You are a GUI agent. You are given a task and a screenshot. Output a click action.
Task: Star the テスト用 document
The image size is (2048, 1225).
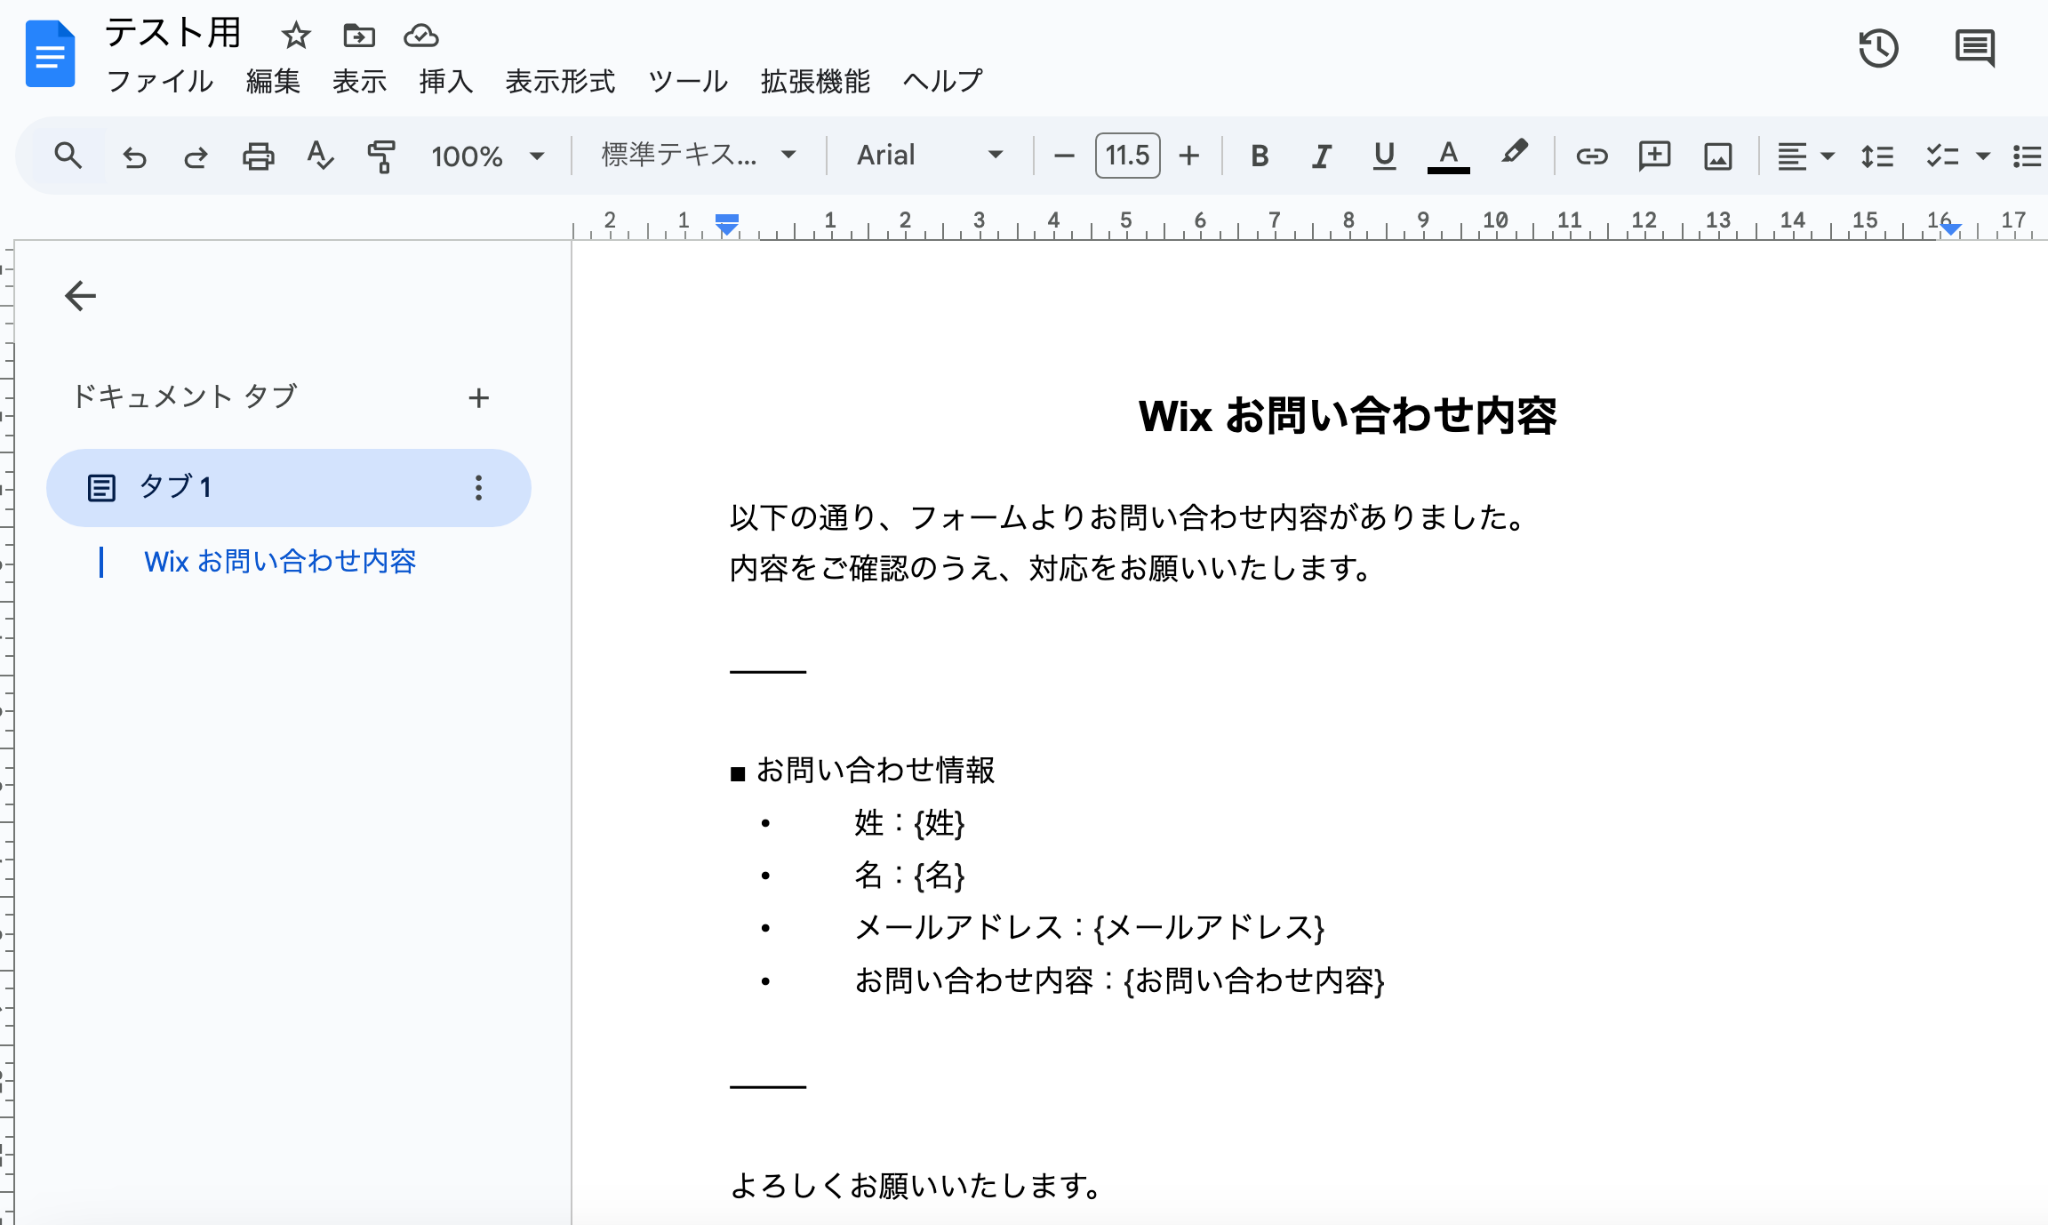295,36
